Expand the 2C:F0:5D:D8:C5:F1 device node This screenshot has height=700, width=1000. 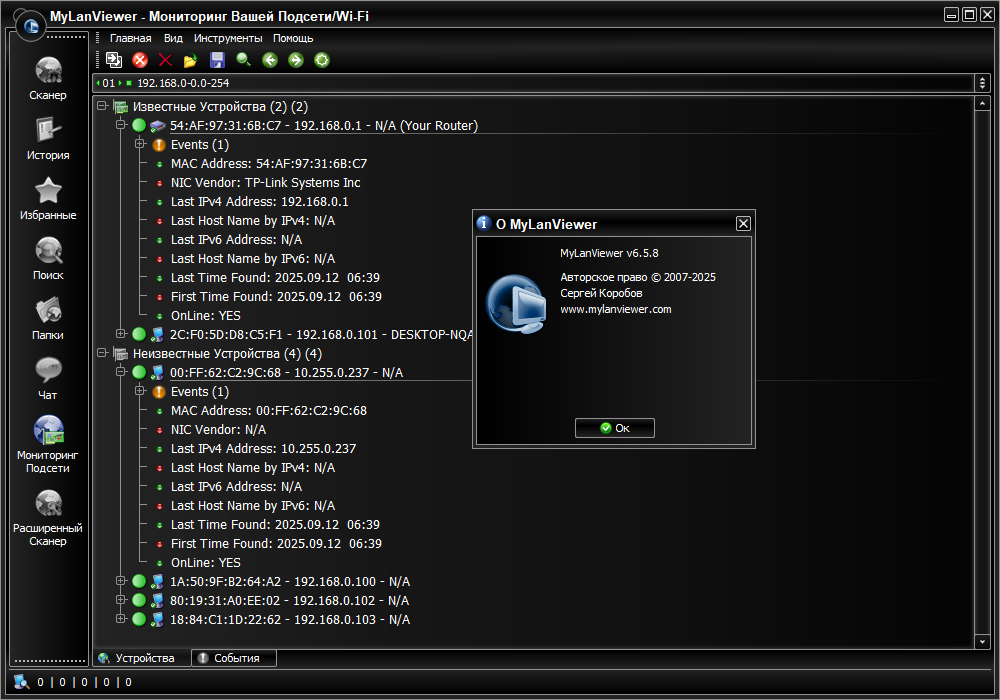[x=121, y=333]
